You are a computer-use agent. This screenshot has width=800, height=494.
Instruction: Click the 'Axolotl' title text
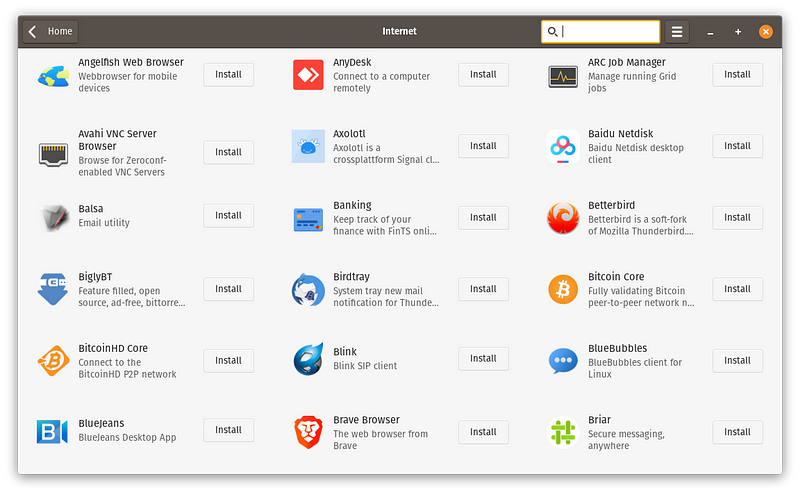pyautogui.click(x=349, y=134)
